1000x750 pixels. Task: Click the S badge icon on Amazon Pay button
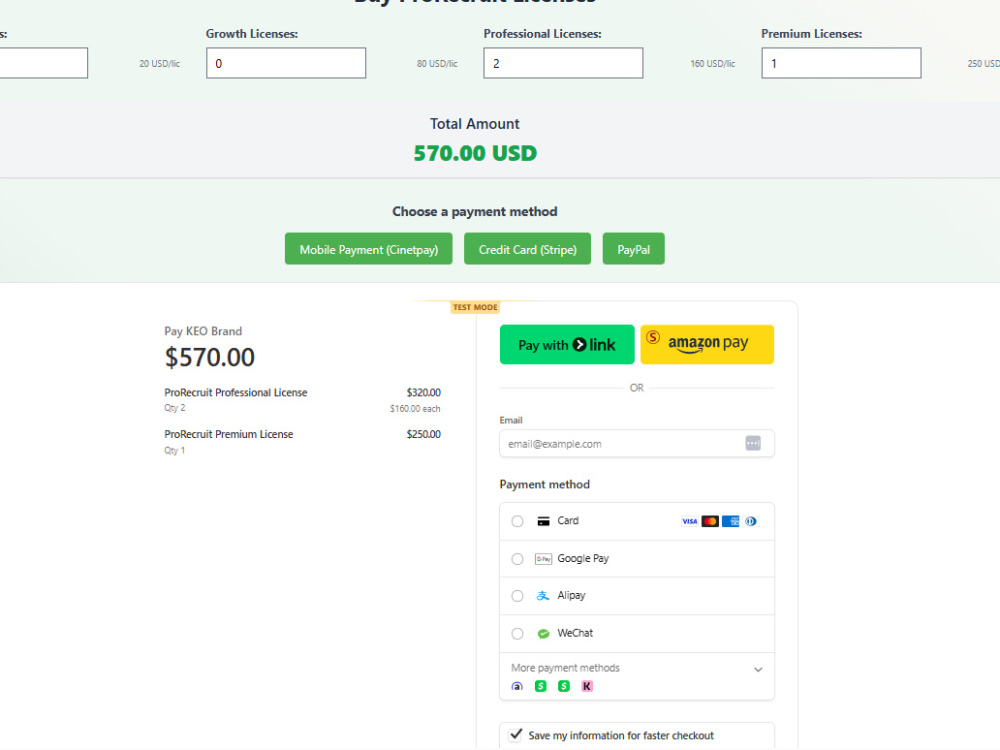tap(652, 337)
